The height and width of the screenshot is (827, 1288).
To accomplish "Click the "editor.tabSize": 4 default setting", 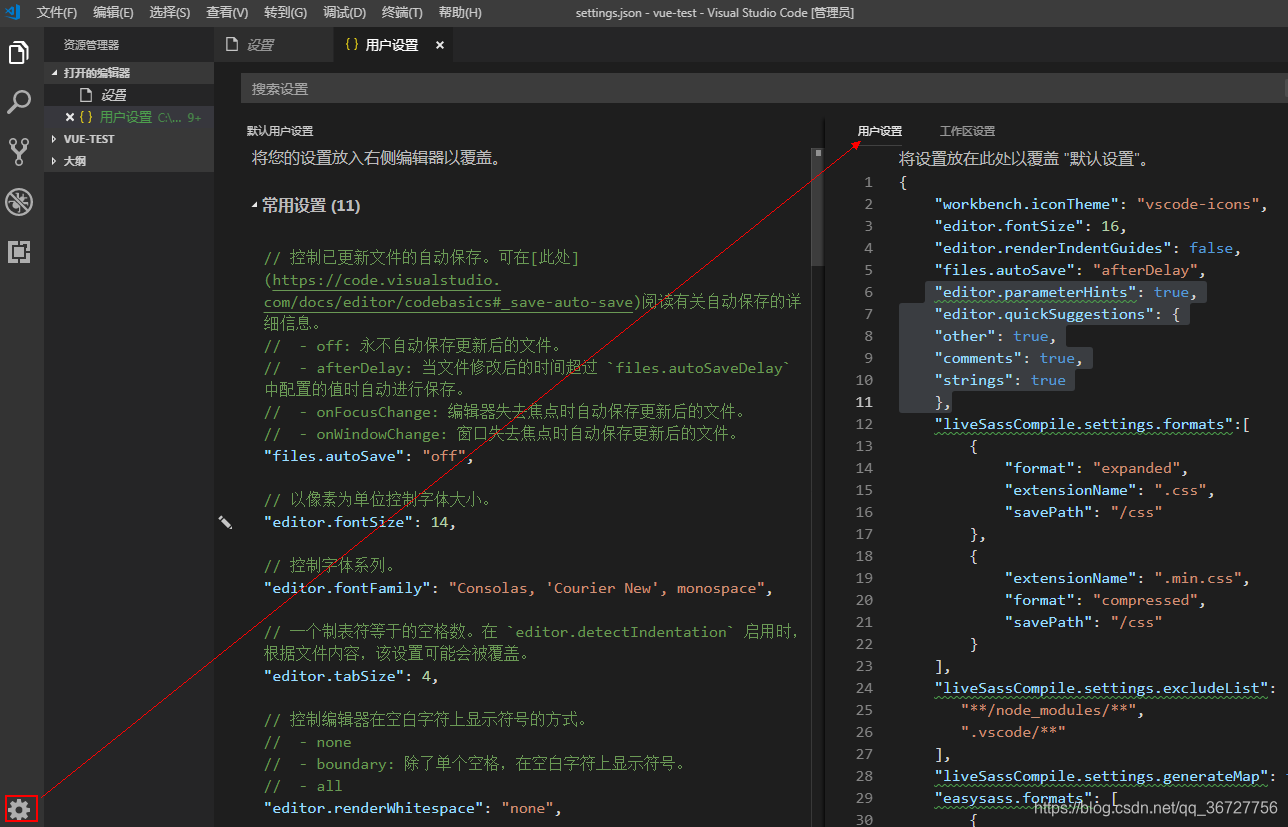I will coord(351,676).
